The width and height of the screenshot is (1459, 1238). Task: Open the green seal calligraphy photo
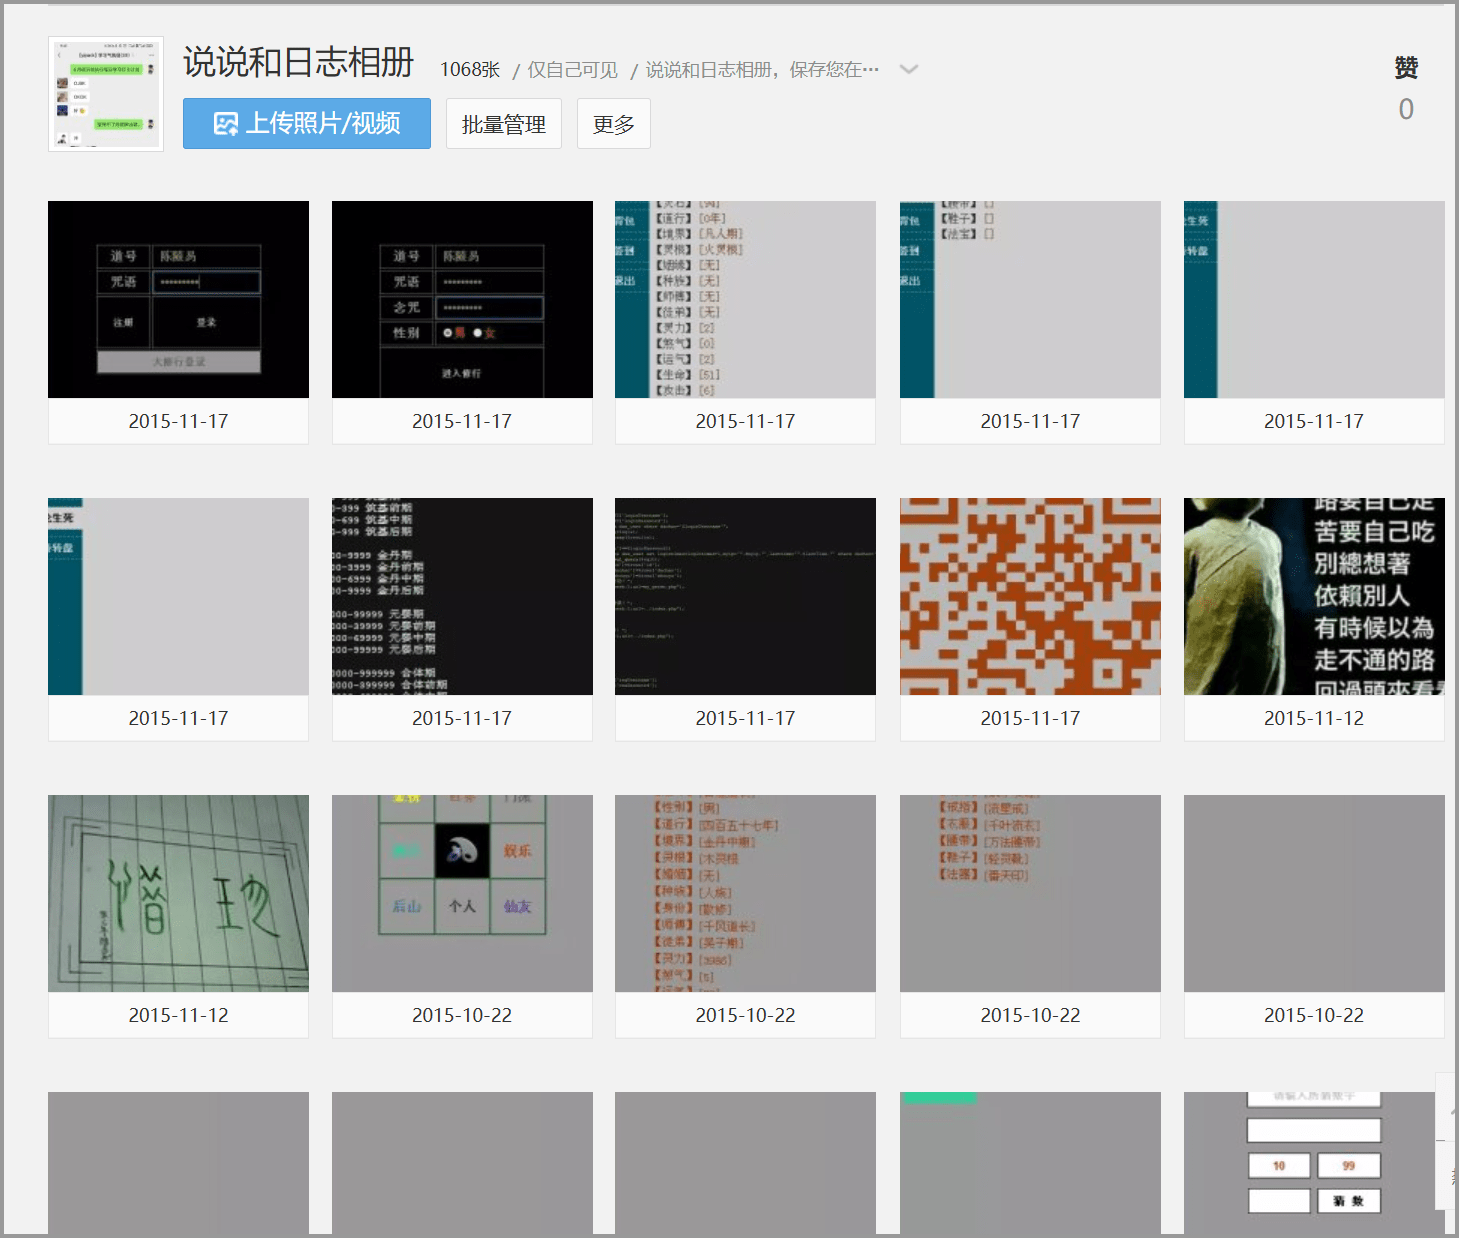pyautogui.click(x=178, y=893)
